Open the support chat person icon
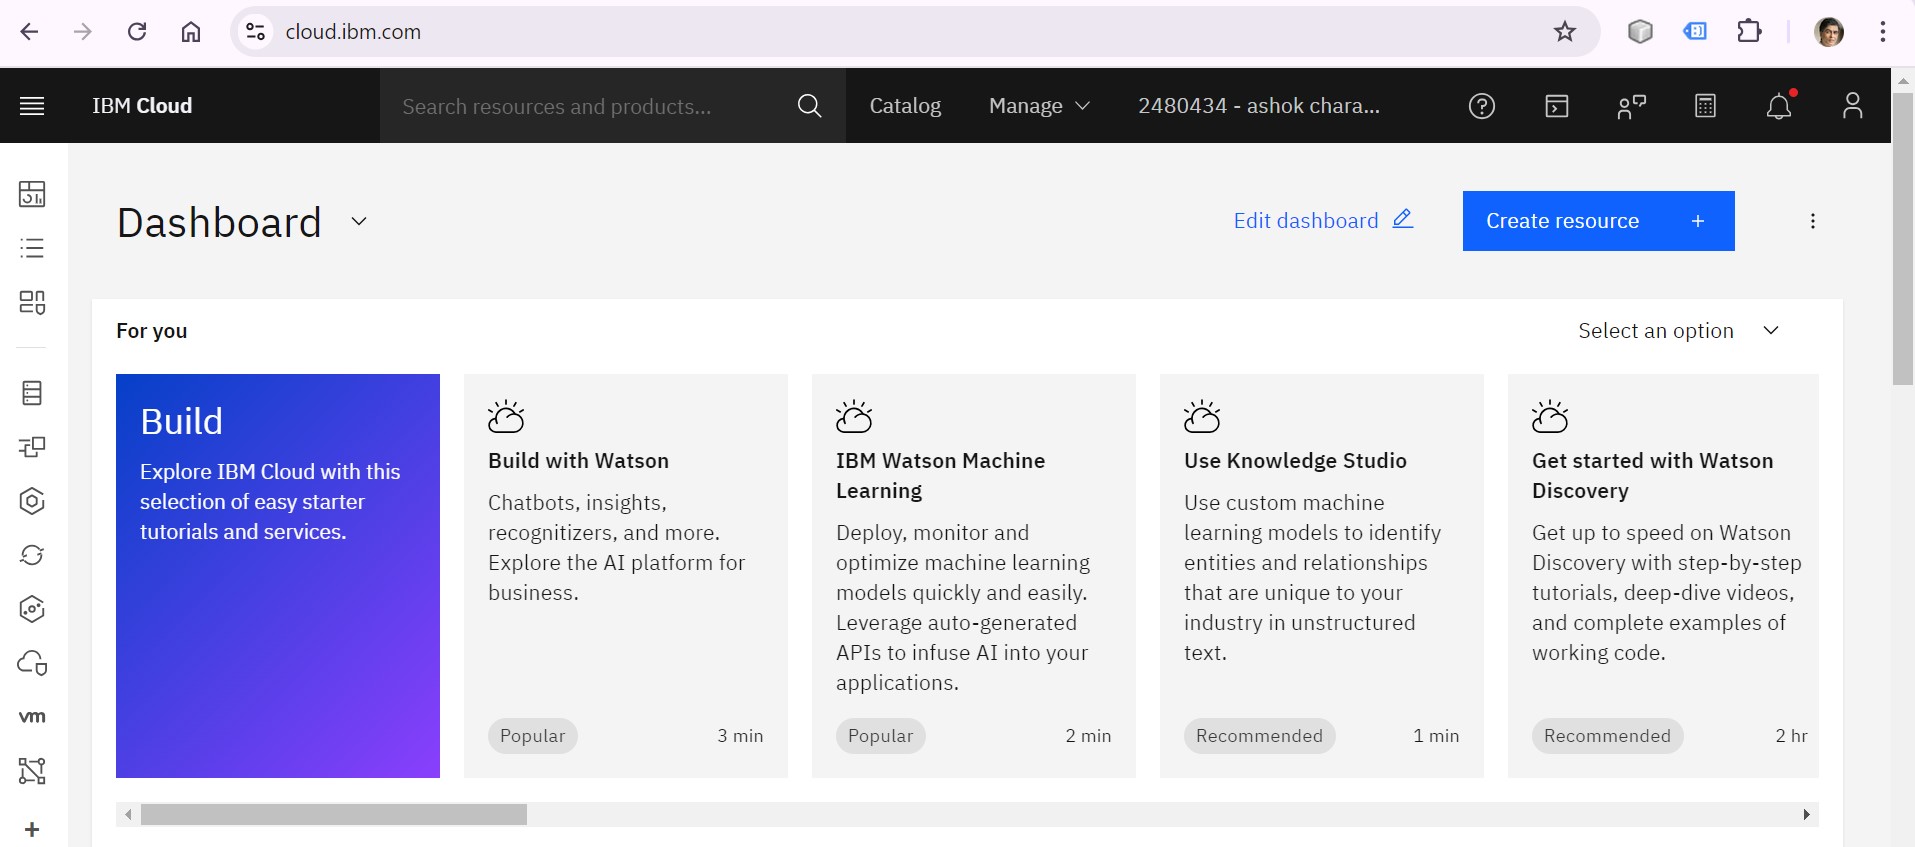Image resolution: width=1915 pixels, height=847 pixels. tap(1631, 106)
